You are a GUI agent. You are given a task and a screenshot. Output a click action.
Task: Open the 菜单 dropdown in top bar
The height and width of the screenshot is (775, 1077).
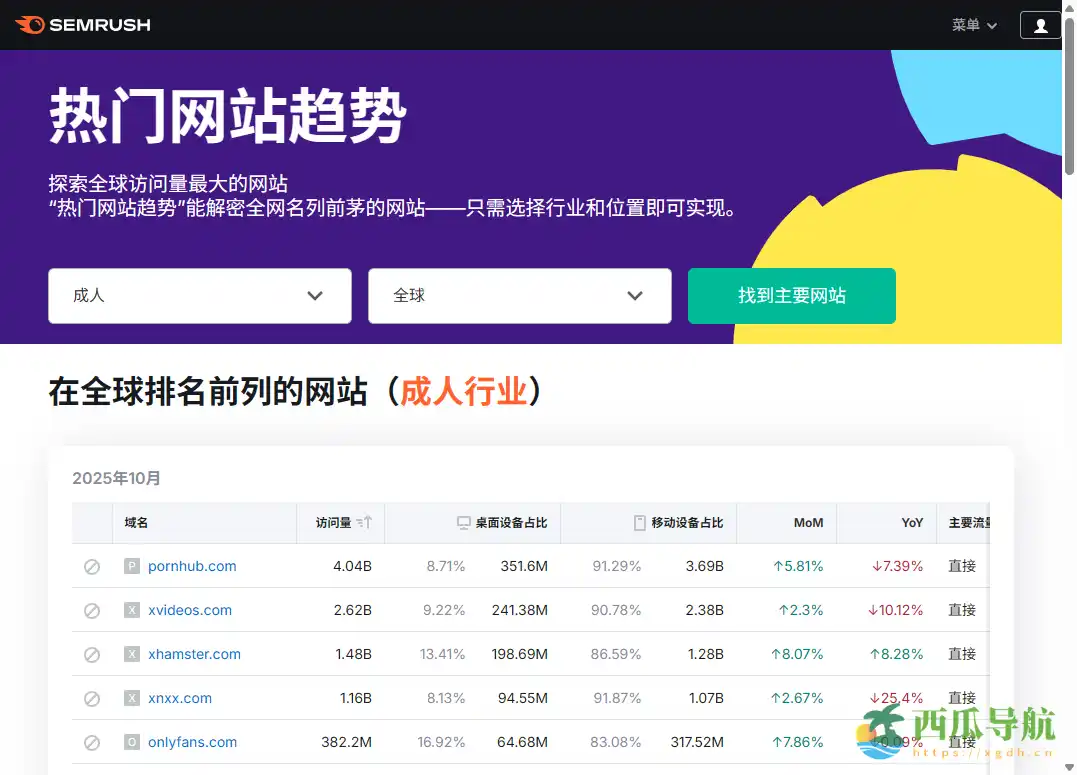(x=972, y=25)
